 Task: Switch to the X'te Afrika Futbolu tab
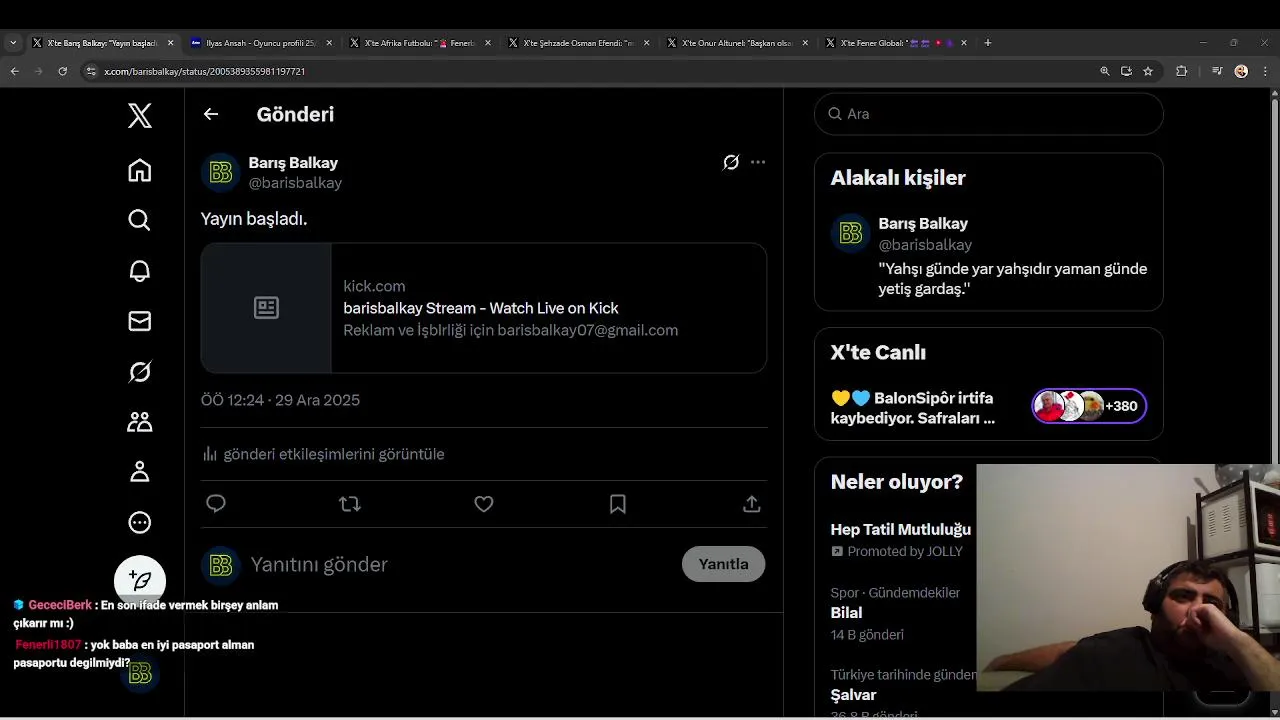pos(418,43)
